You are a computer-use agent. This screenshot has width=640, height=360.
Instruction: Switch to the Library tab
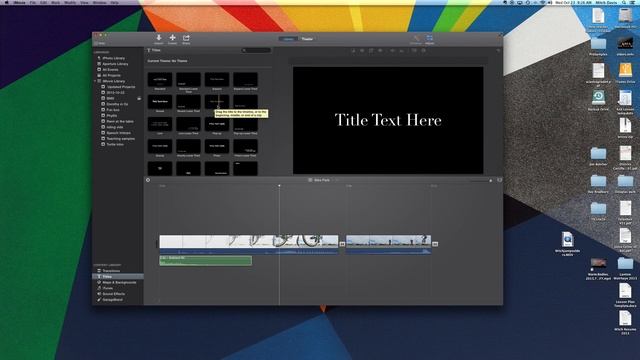[289, 39]
